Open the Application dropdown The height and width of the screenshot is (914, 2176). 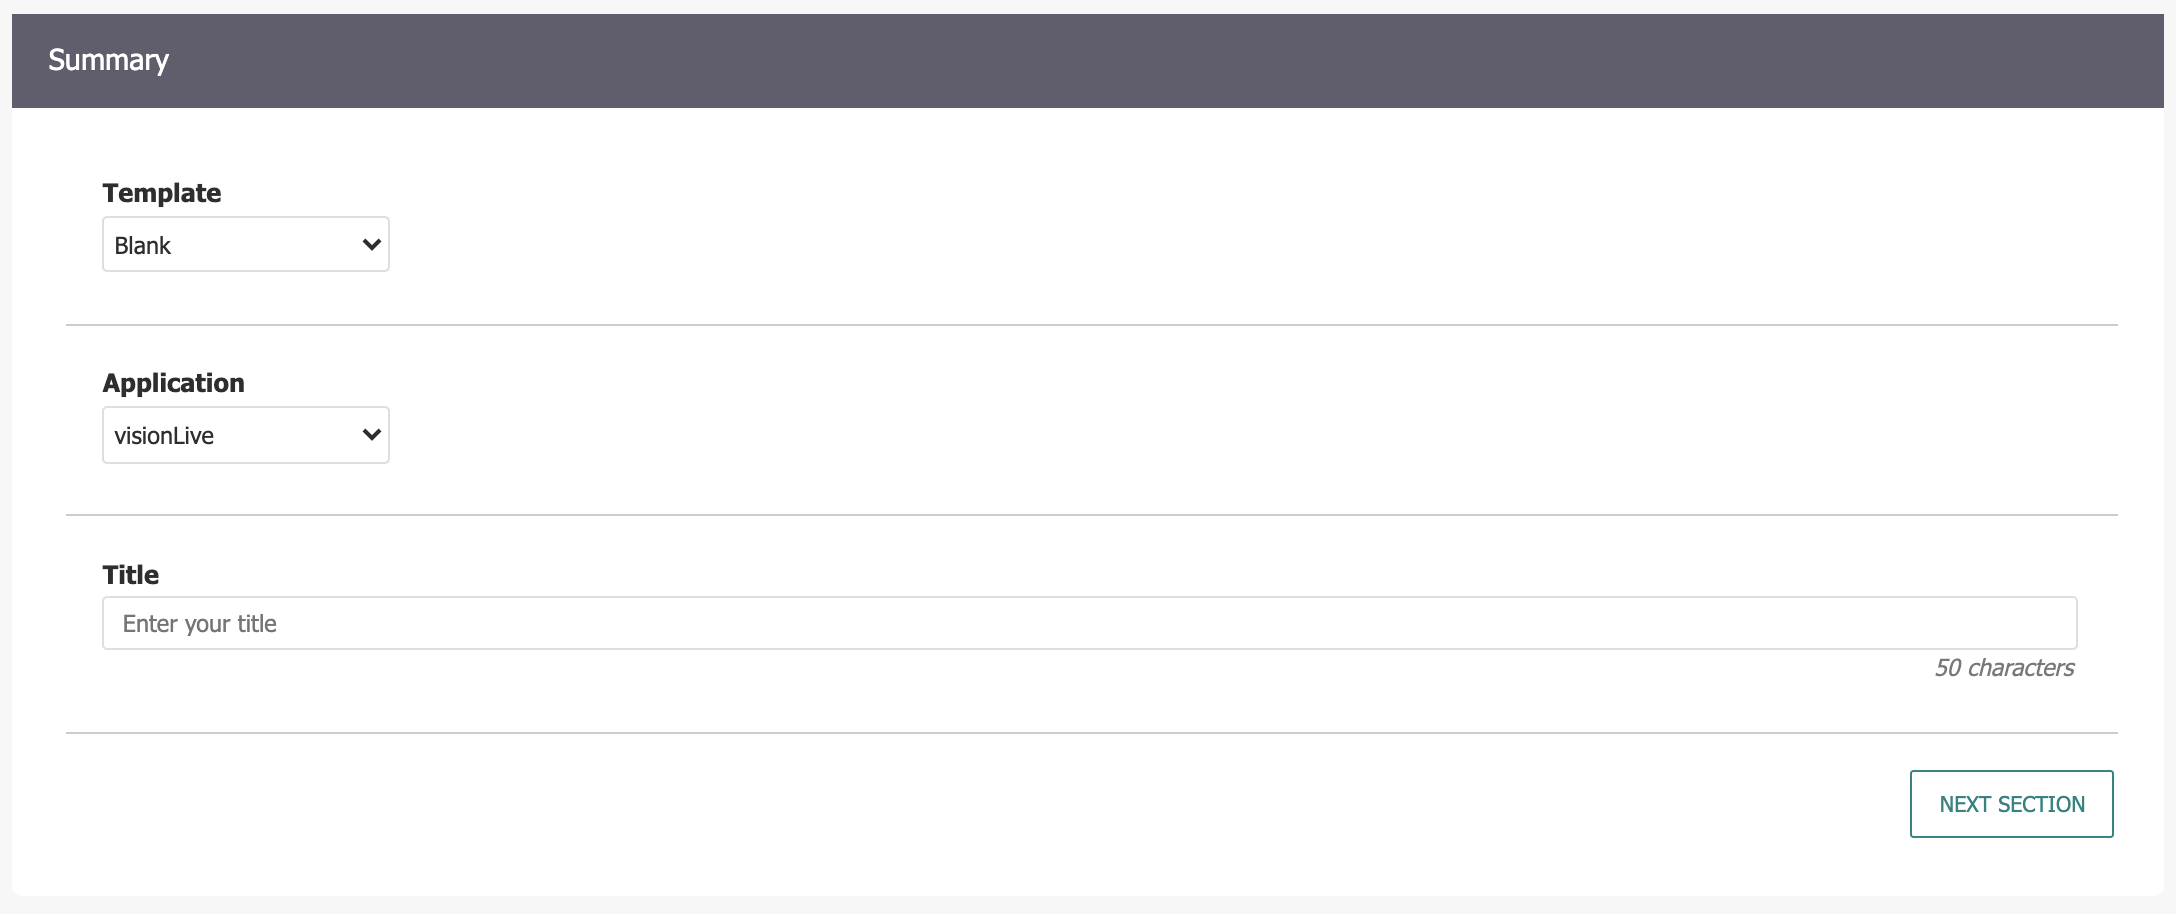click(x=245, y=435)
